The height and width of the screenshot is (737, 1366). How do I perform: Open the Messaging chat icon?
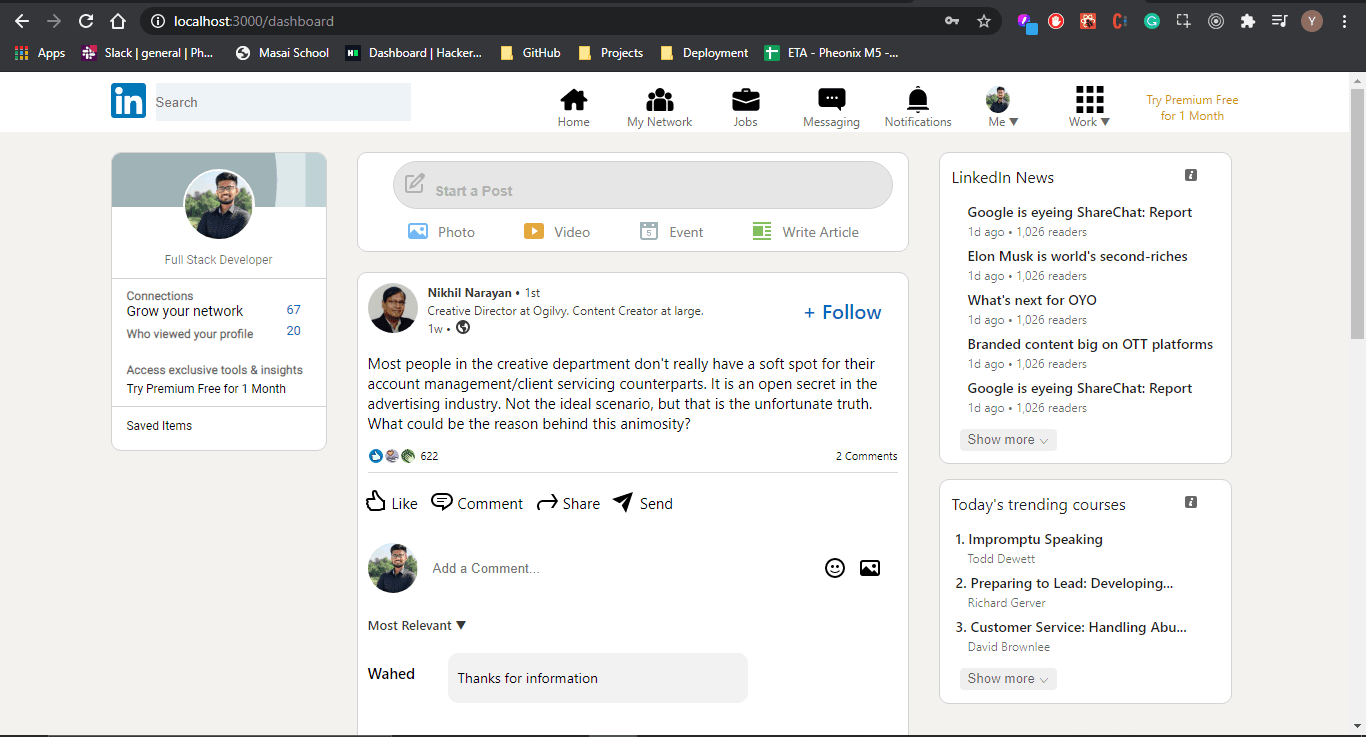(x=831, y=100)
